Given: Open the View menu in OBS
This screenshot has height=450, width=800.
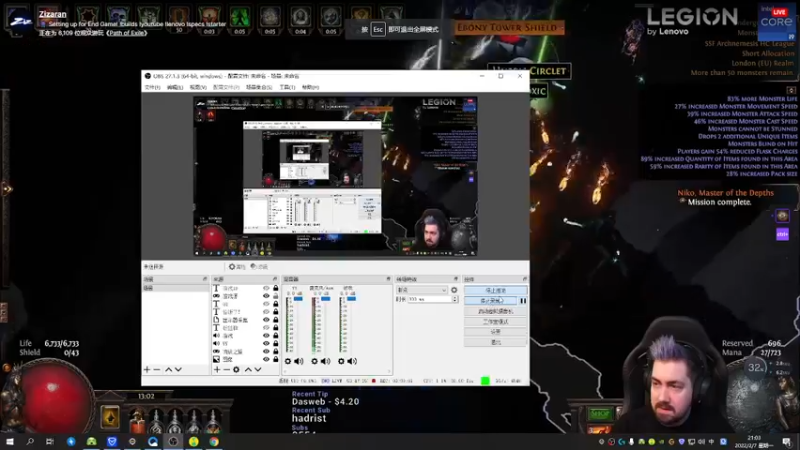Looking at the screenshot, I should pos(198,87).
